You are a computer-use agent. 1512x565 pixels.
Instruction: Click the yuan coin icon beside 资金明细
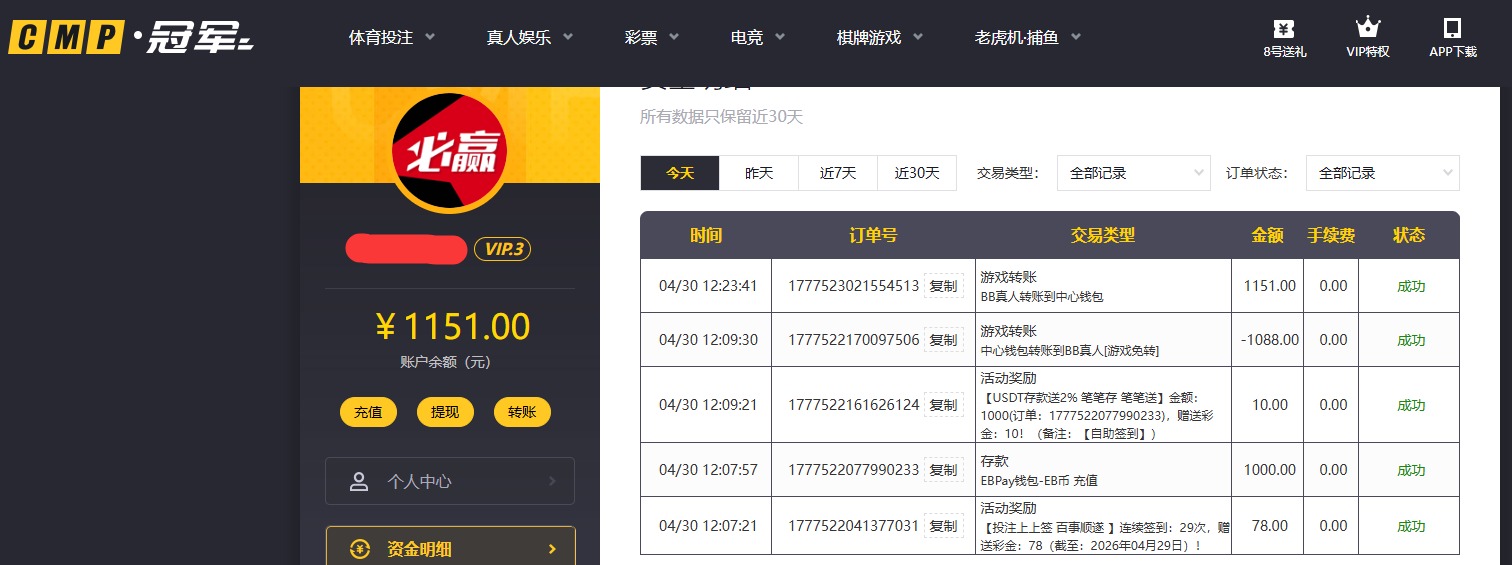pyautogui.click(x=360, y=549)
